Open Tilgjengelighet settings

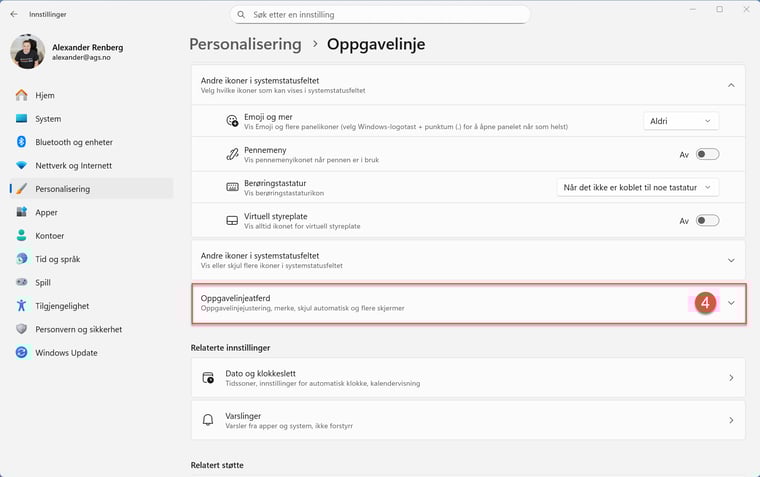92,305
